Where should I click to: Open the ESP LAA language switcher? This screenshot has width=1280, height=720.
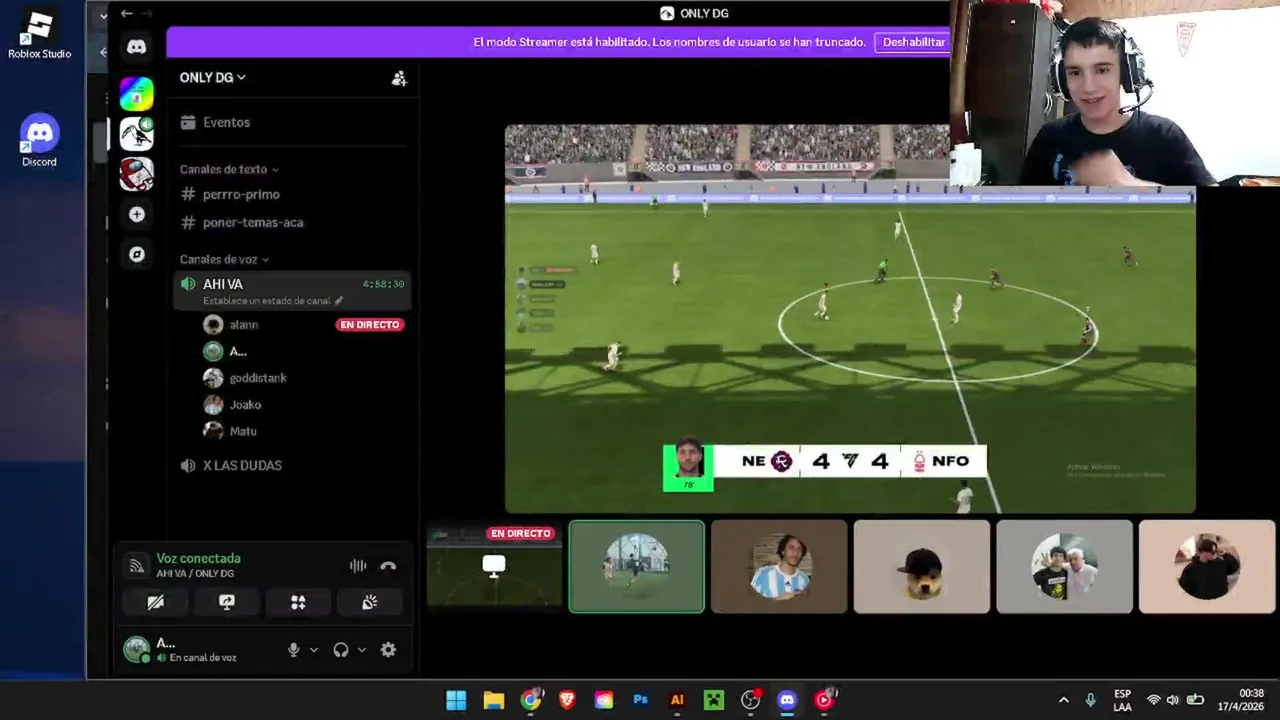(1122, 700)
